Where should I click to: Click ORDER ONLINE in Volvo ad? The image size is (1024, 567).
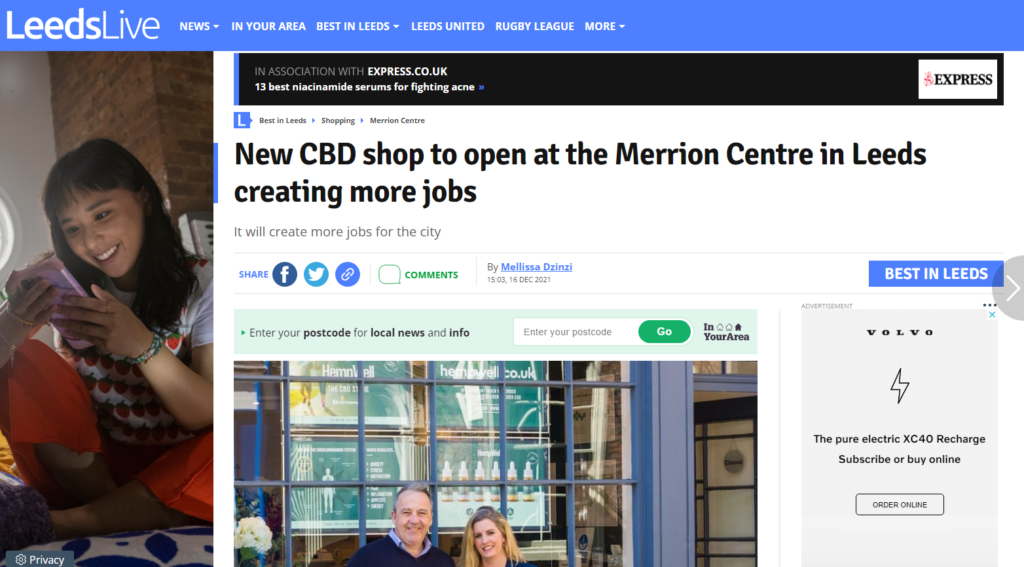click(899, 504)
